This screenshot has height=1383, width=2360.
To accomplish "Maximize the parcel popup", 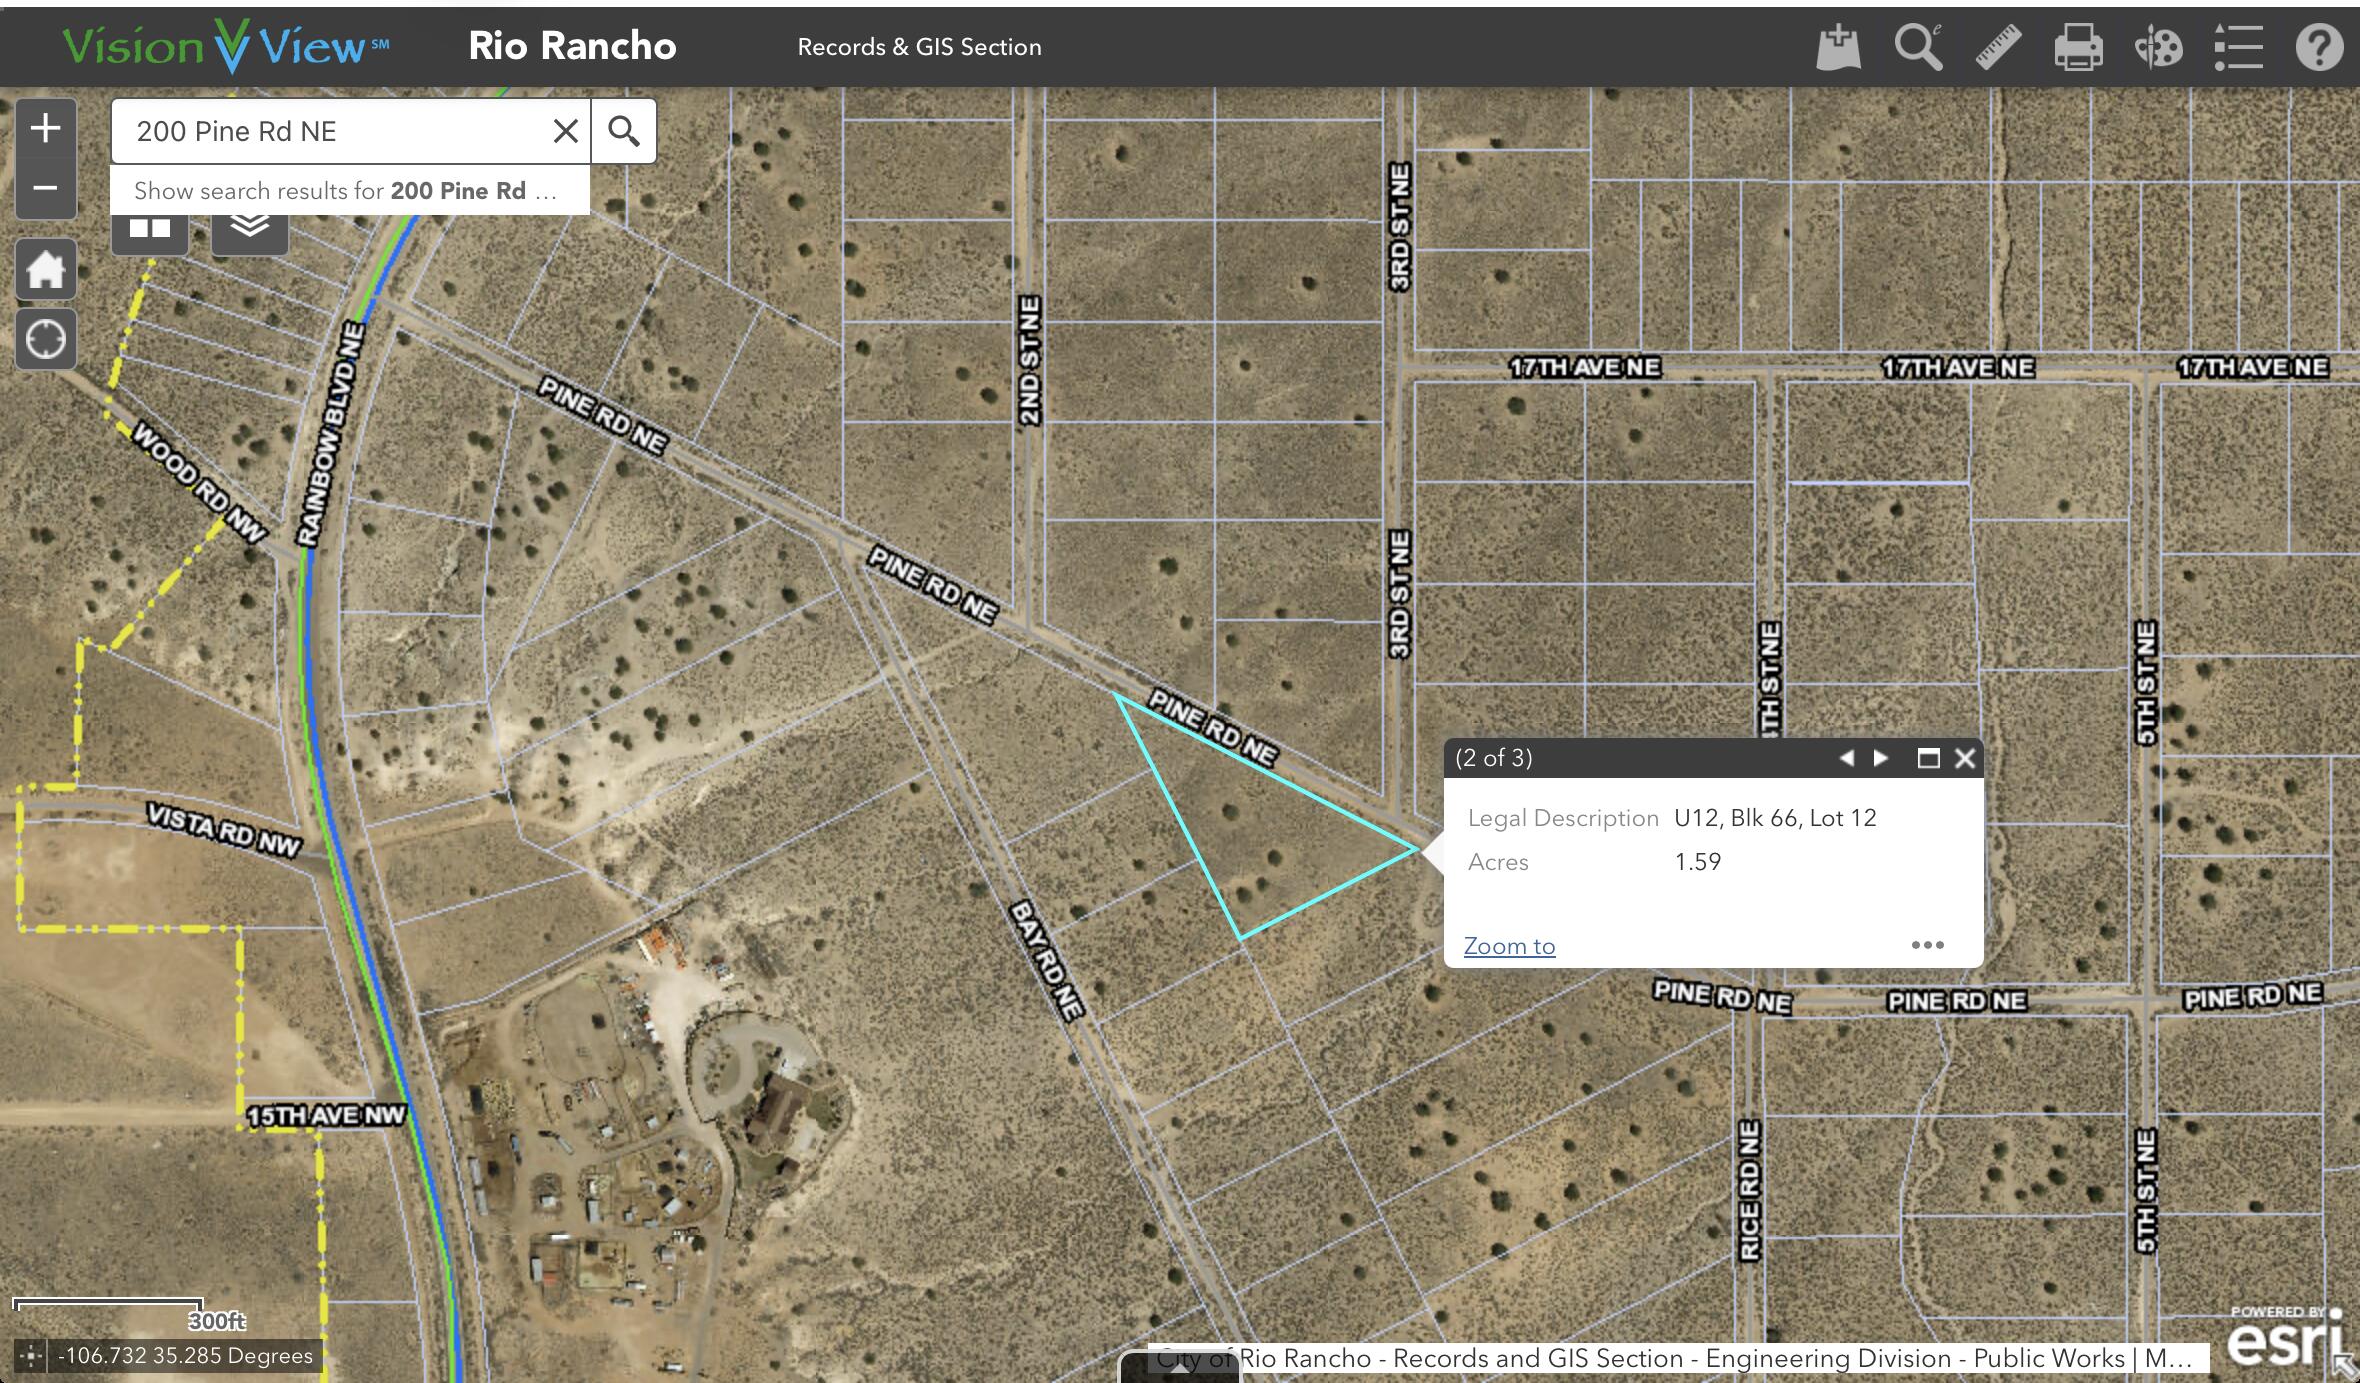I will tap(1928, 758).
